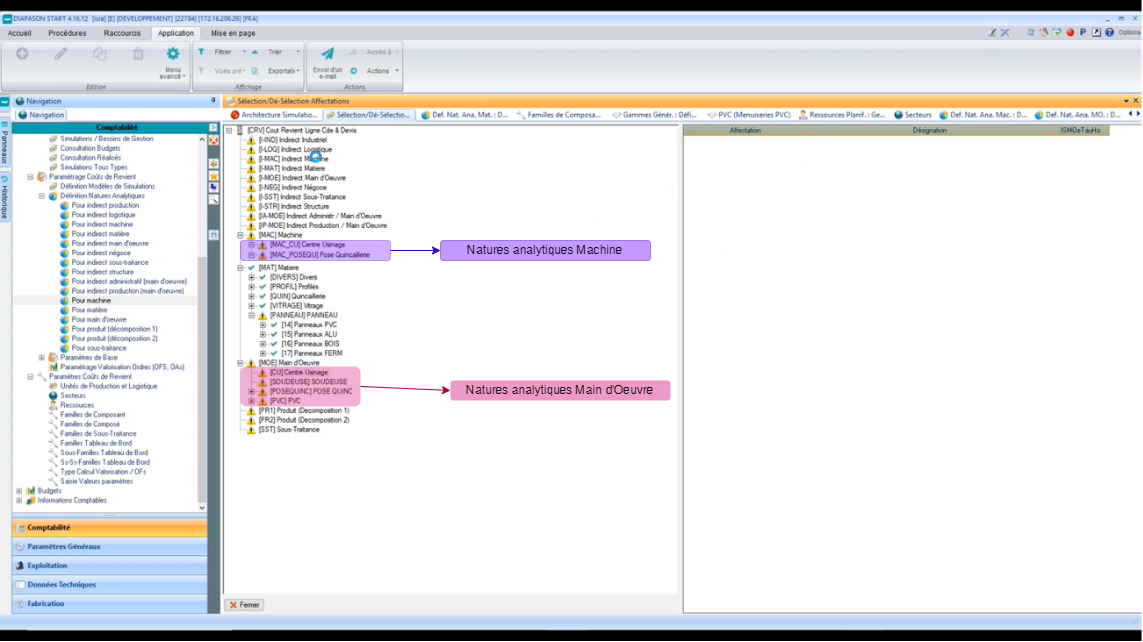Click the Envoi d'un e-mail paper plane icon
The width and height of the screenshot is (1143, 642).
327,54
